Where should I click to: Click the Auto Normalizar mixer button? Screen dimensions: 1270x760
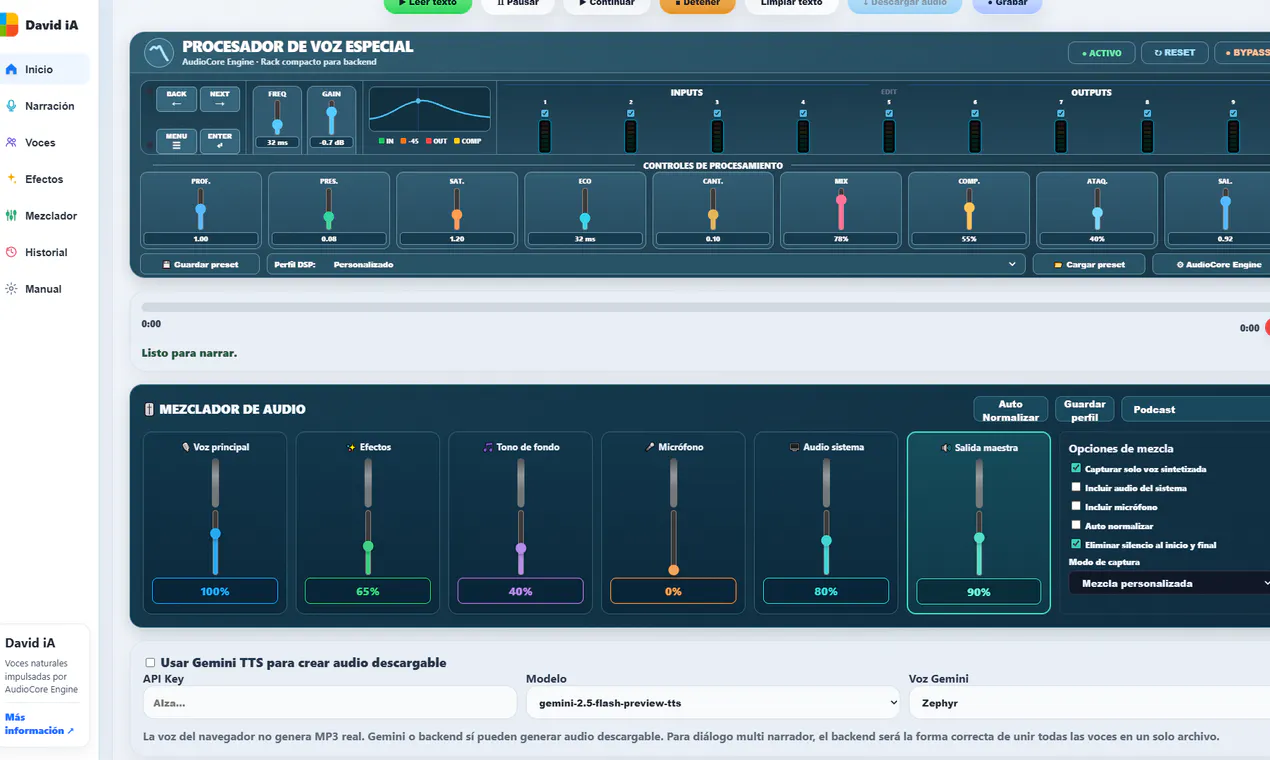1011,410
